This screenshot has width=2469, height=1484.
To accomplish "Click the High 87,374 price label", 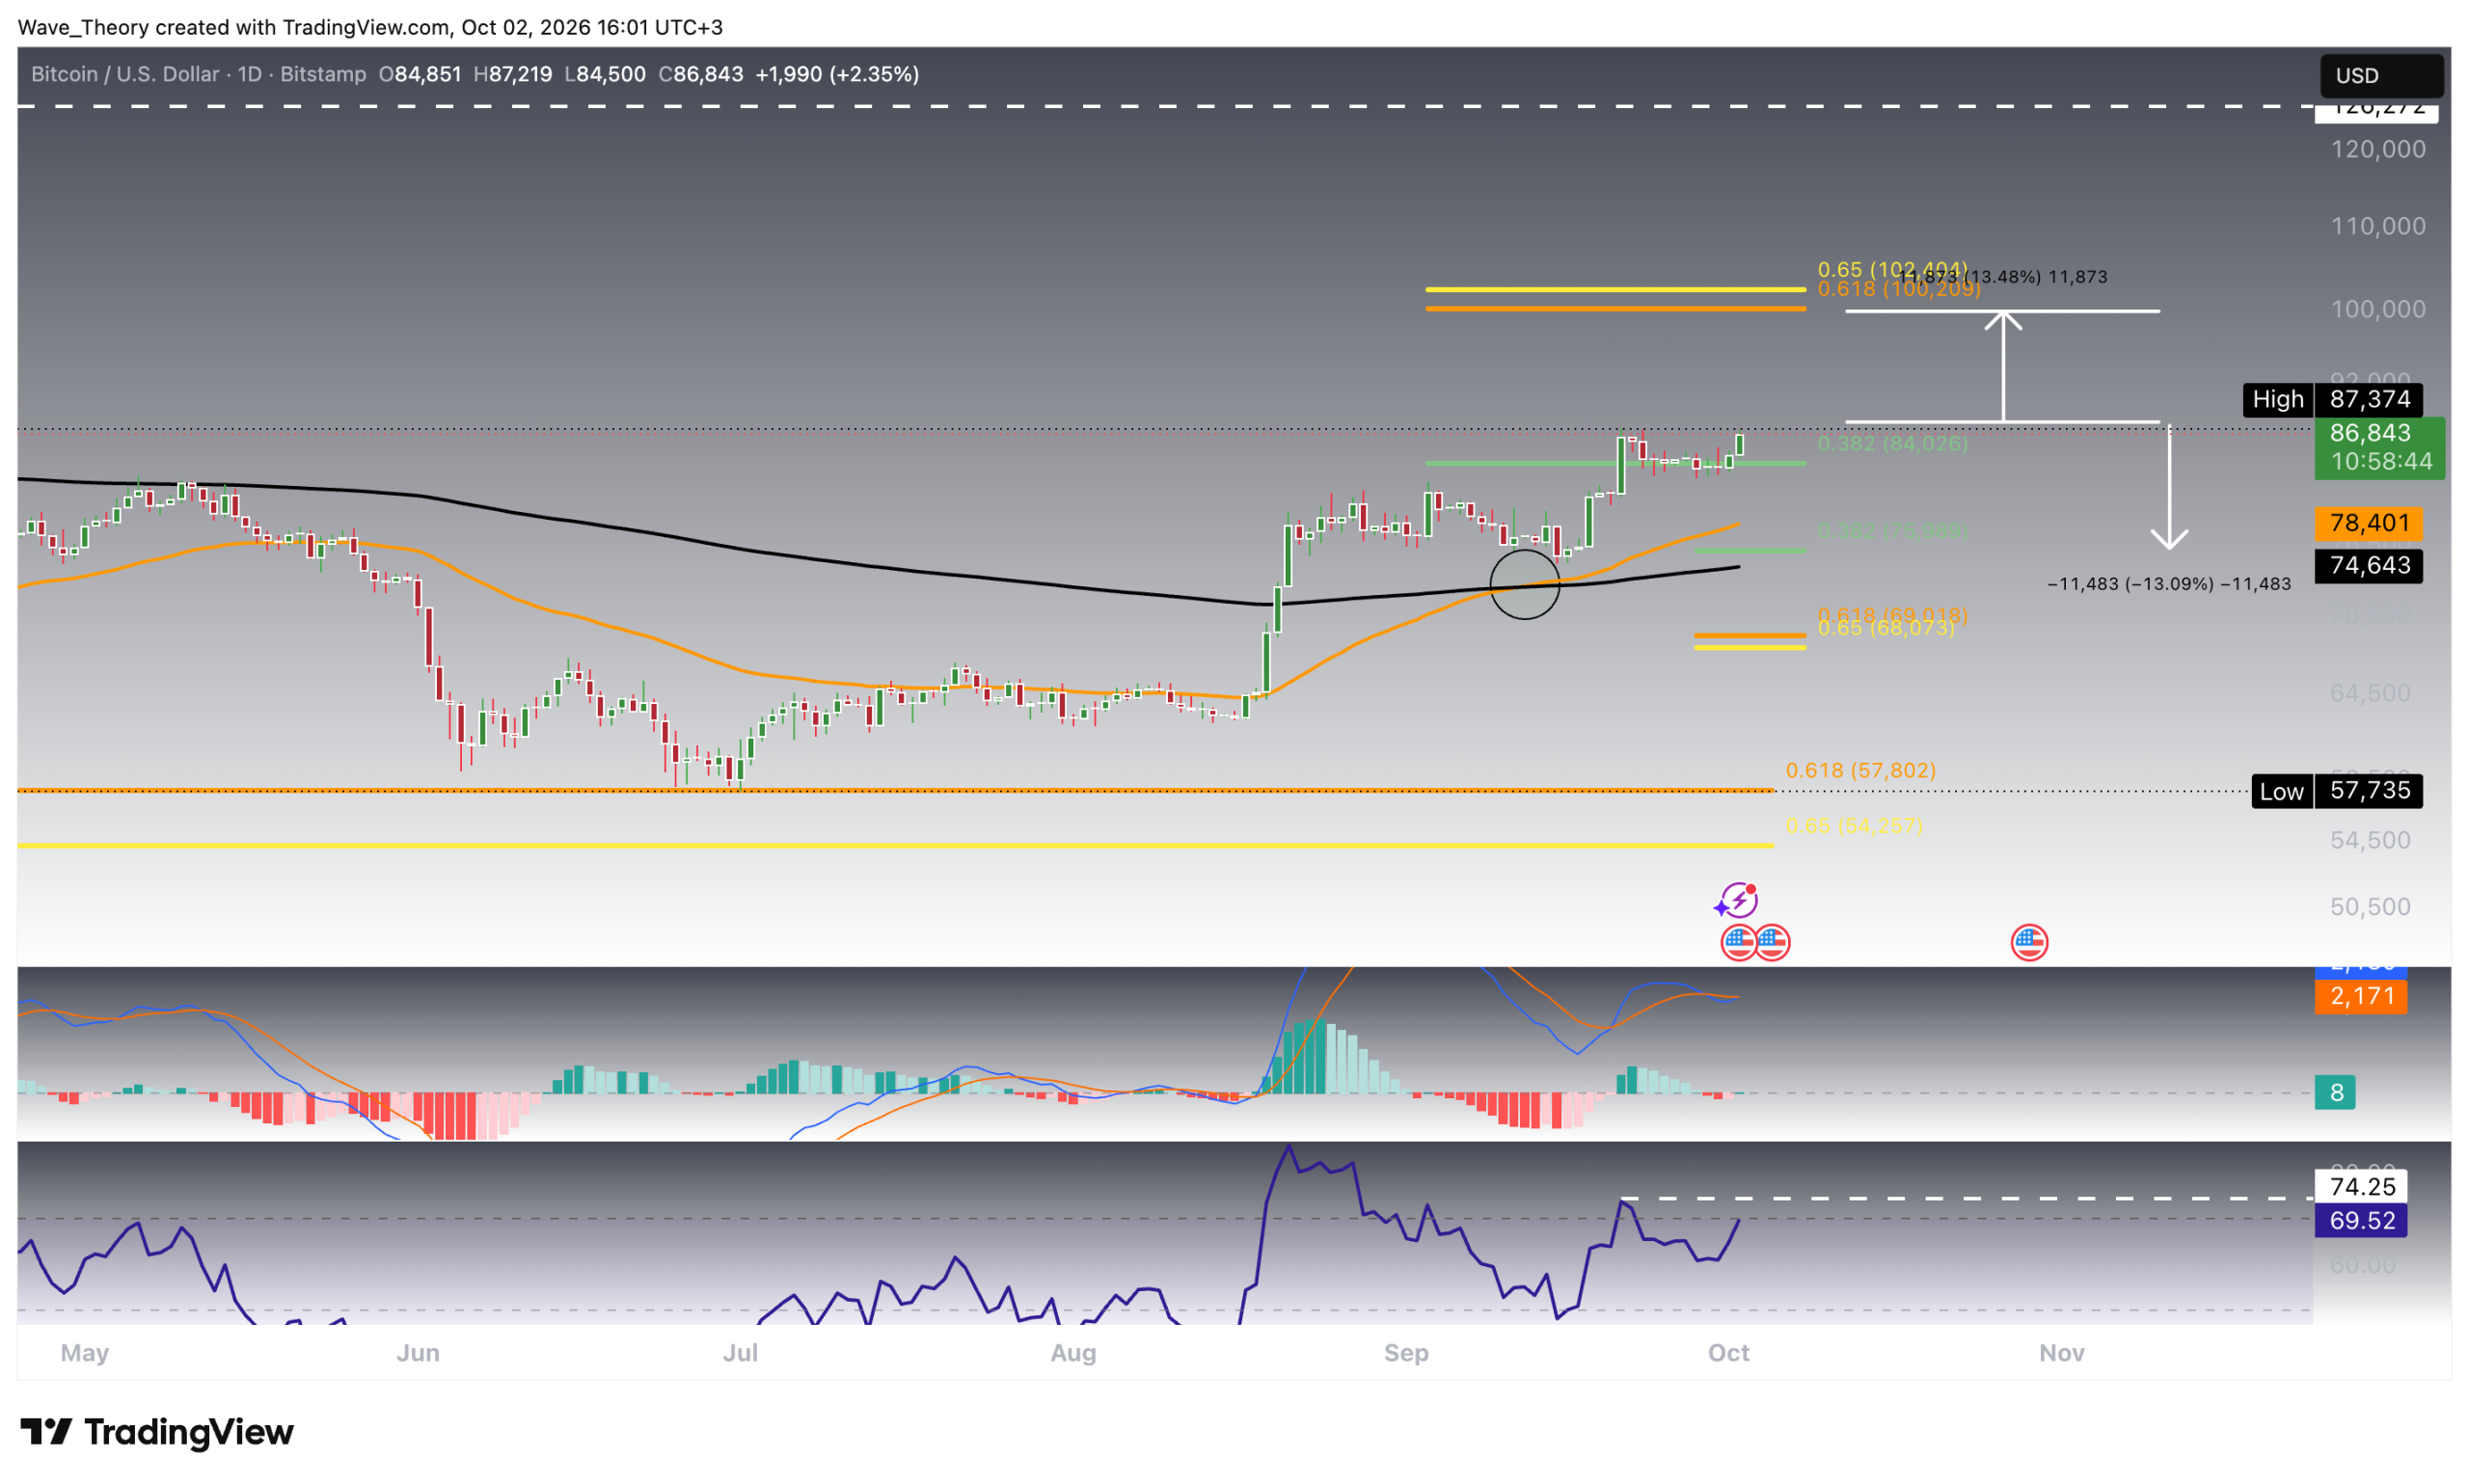I will (2331, 399).
